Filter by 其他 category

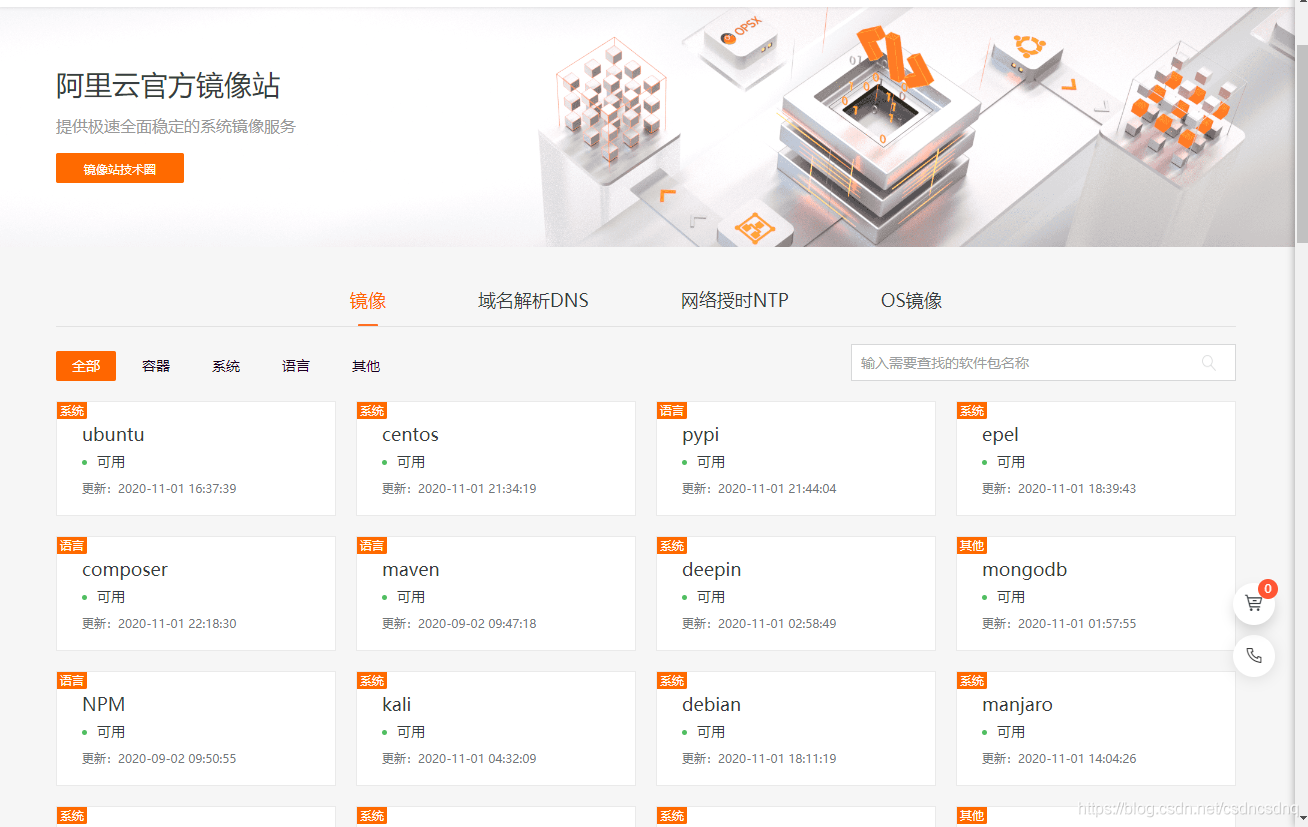pos(366,366)
